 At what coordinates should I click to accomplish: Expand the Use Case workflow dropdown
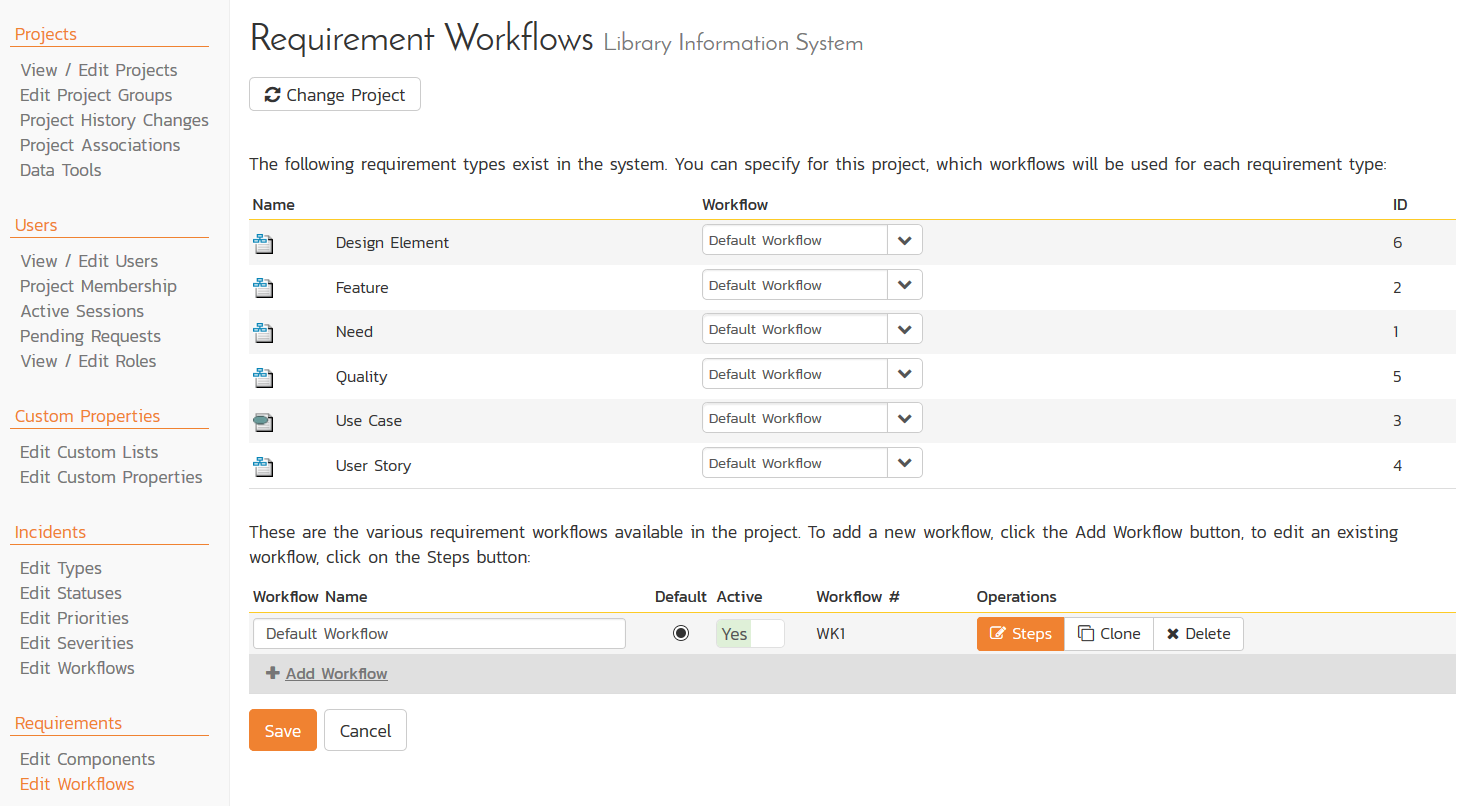pyautogui.click(x=811, y=418)
